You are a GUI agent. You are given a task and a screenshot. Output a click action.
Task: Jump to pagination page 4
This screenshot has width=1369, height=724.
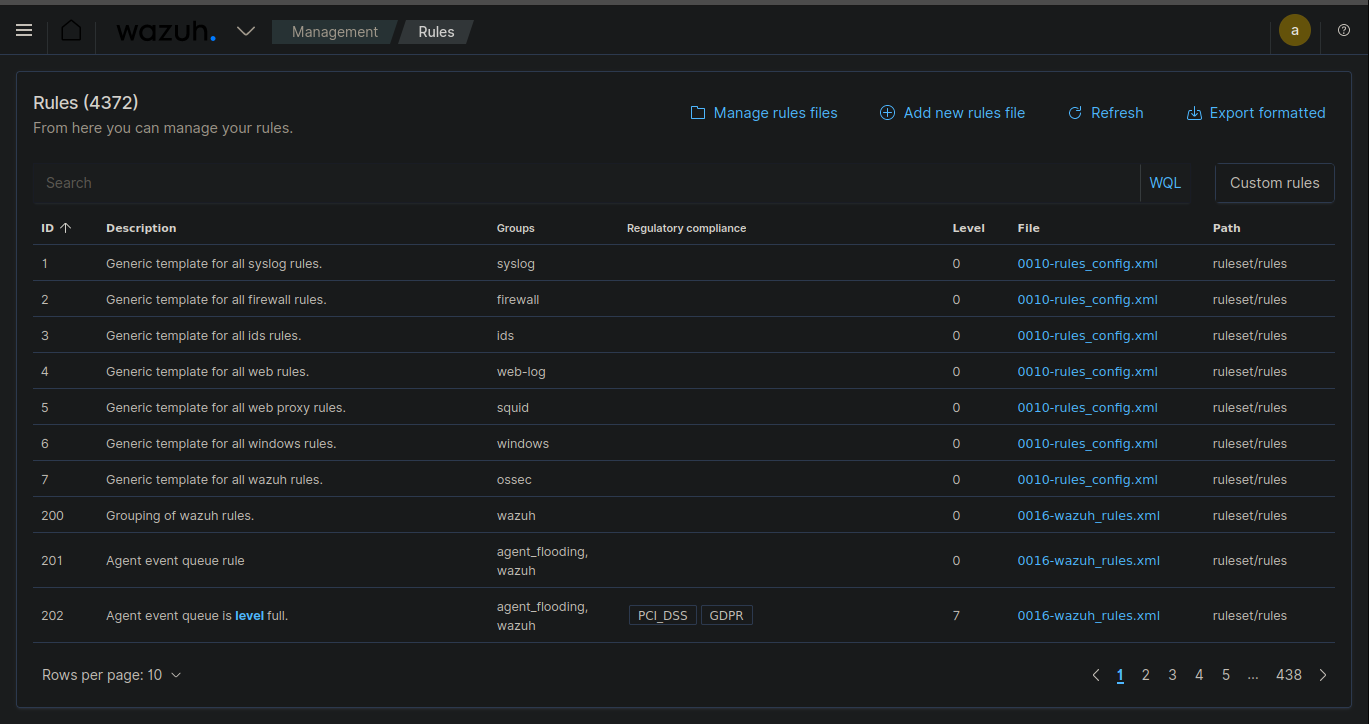pyautogui.click(x=1199, y=675)
